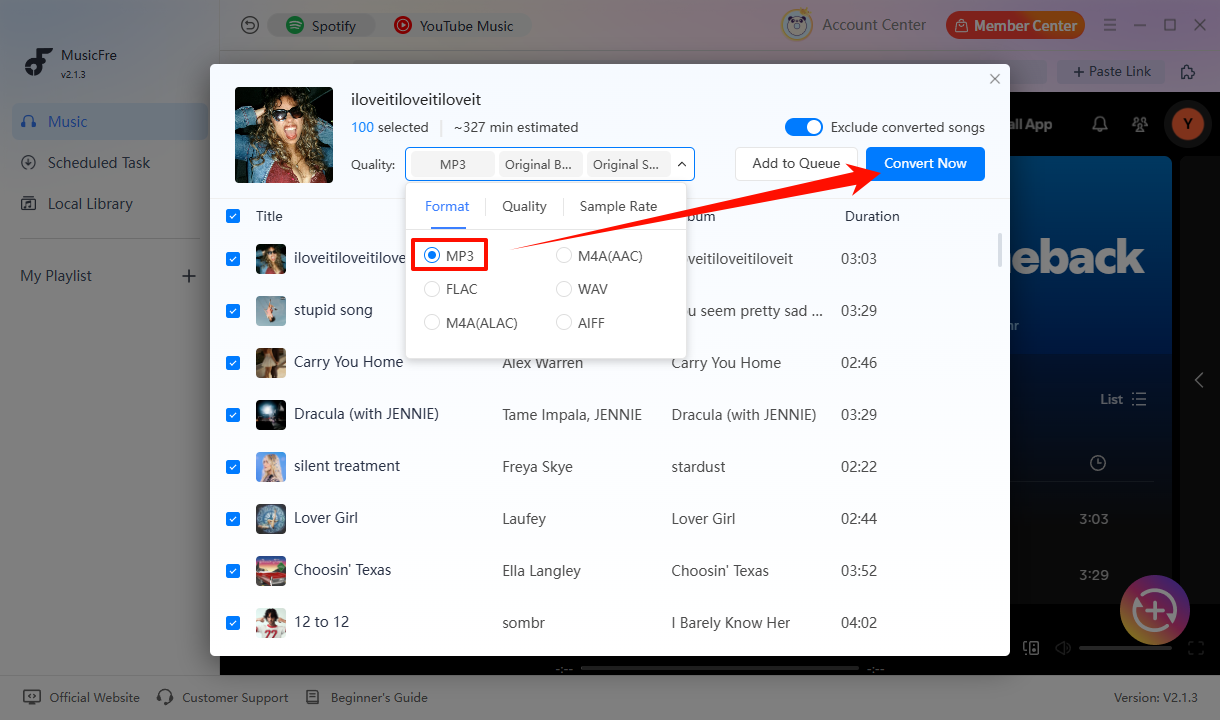Image resolution: width=1220 pixels, height=720 pixels.
Task: Adjust the volume slider in the player bar
Action: coord(1125,648)
